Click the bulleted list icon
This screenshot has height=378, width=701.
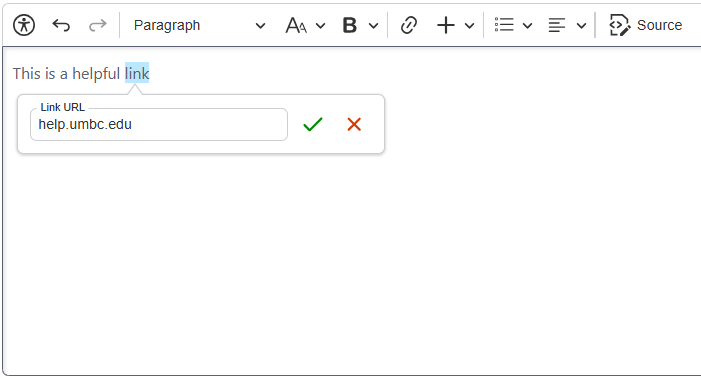pyautogui.click(x=504, y=25)
